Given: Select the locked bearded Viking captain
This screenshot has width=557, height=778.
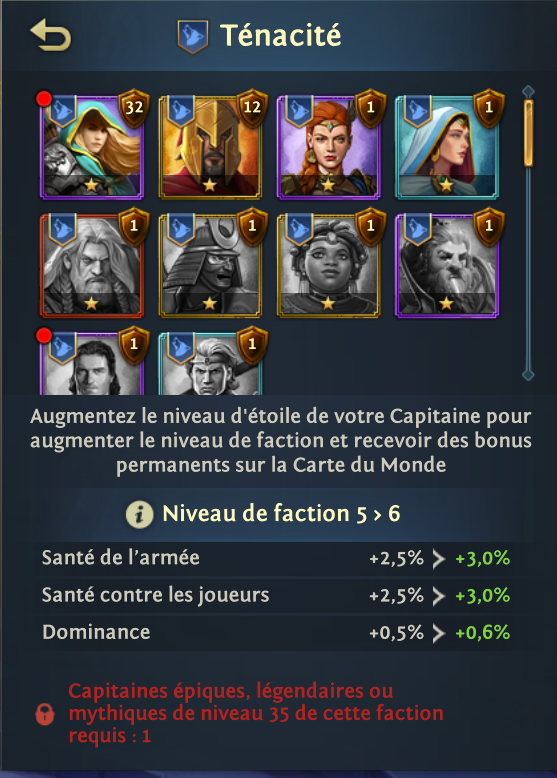Looking at the screenshot, I should pos(92,266).
